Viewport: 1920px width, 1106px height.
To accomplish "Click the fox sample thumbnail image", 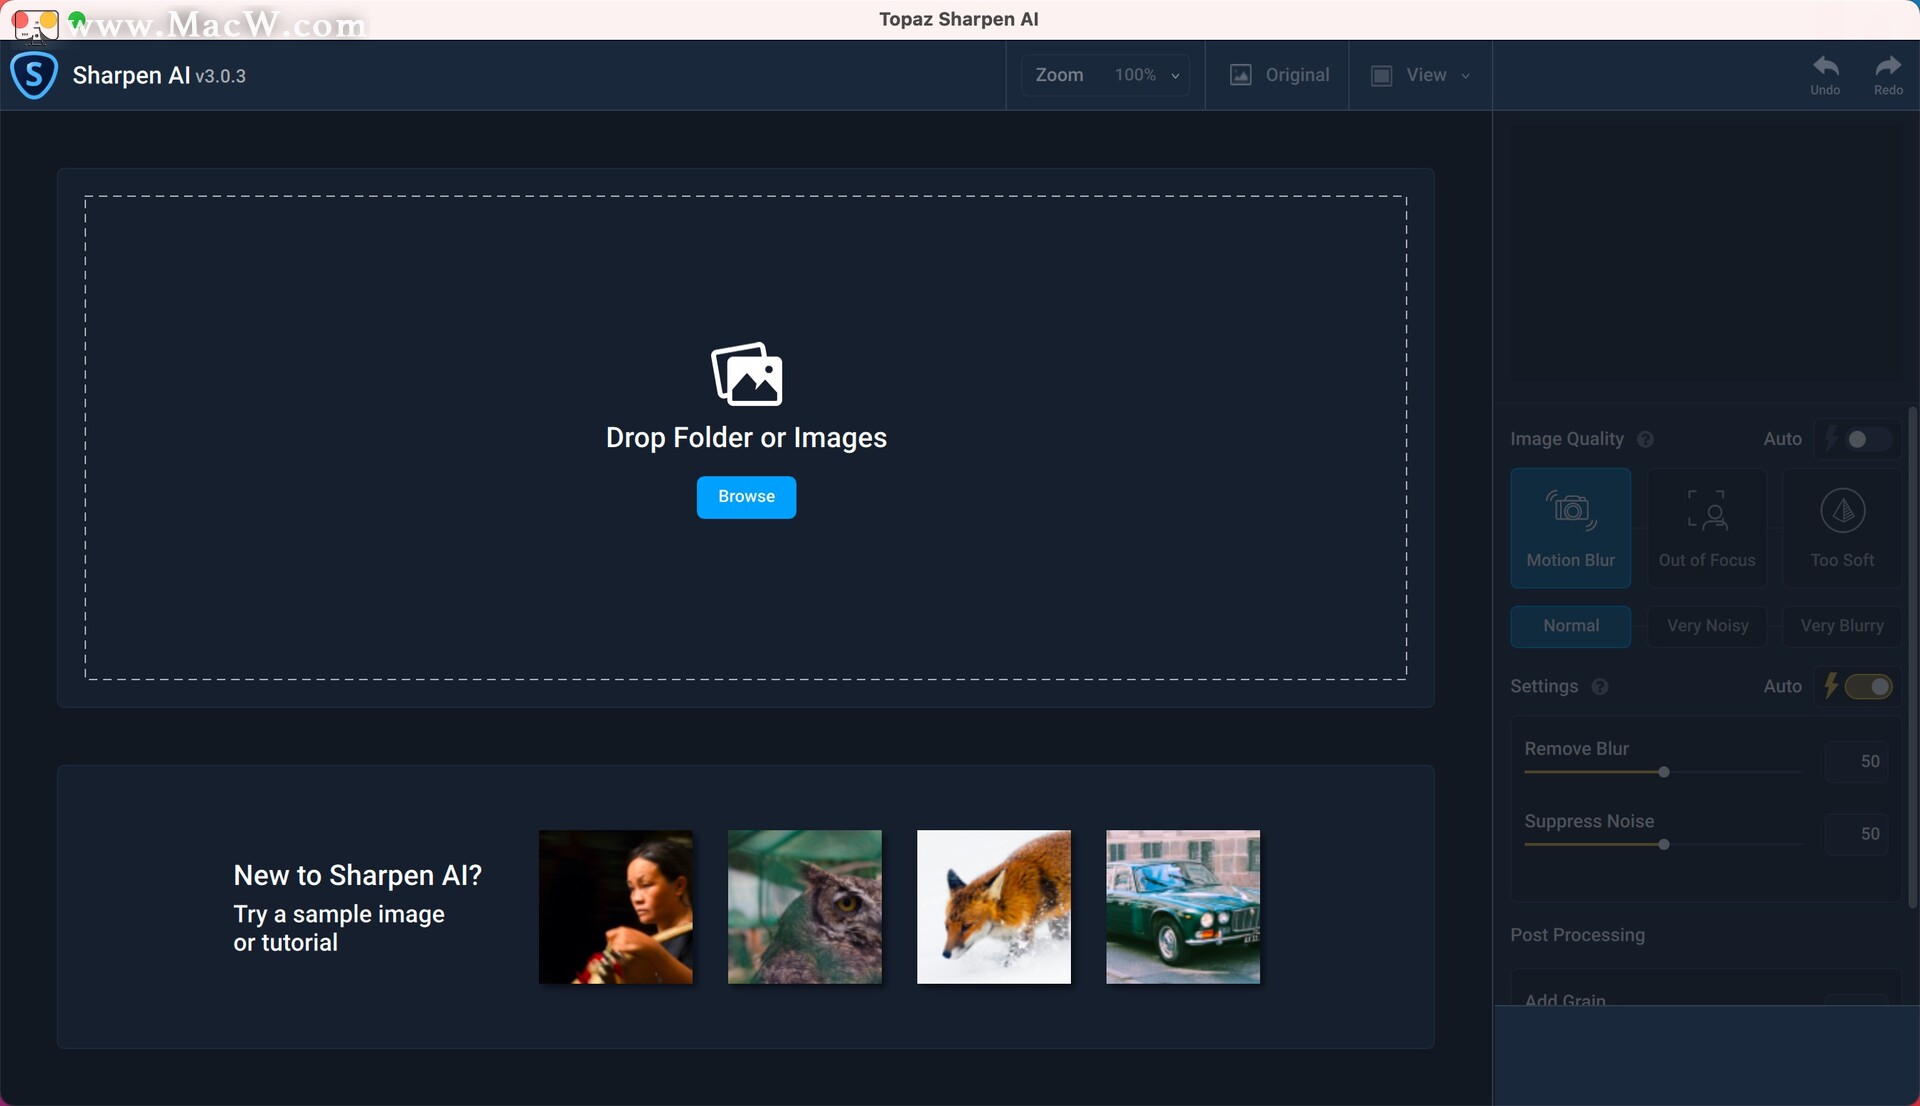I will click(x=993, y=906).
